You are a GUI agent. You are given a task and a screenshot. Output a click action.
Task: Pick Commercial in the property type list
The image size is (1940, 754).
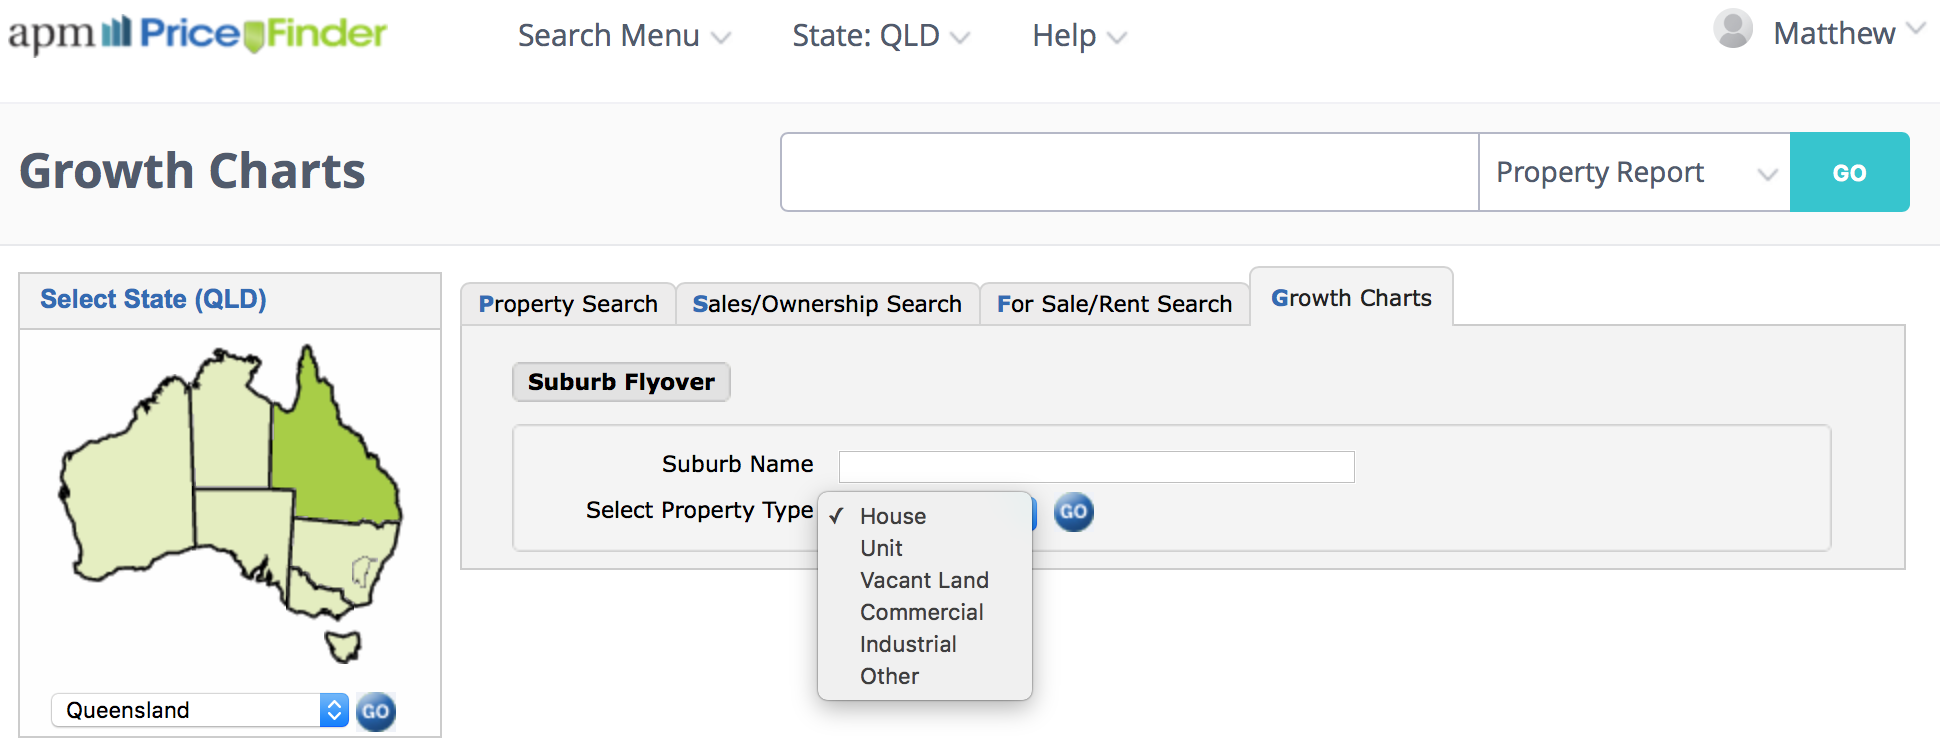[x=921, y=612]
